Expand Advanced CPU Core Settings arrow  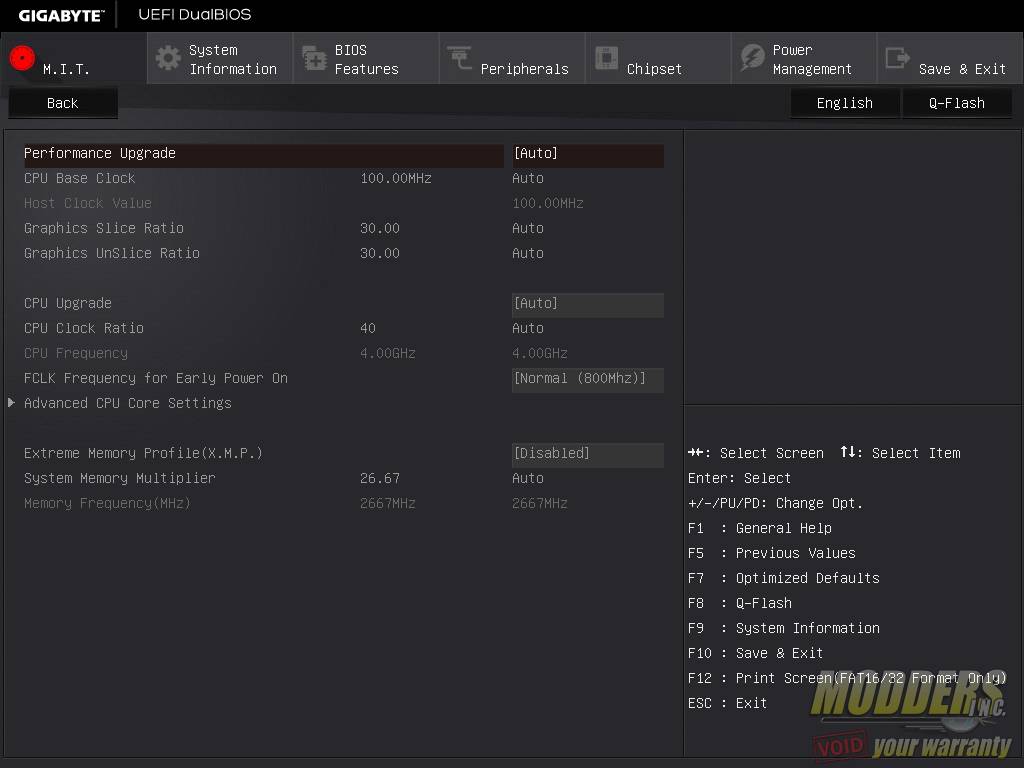11,403
